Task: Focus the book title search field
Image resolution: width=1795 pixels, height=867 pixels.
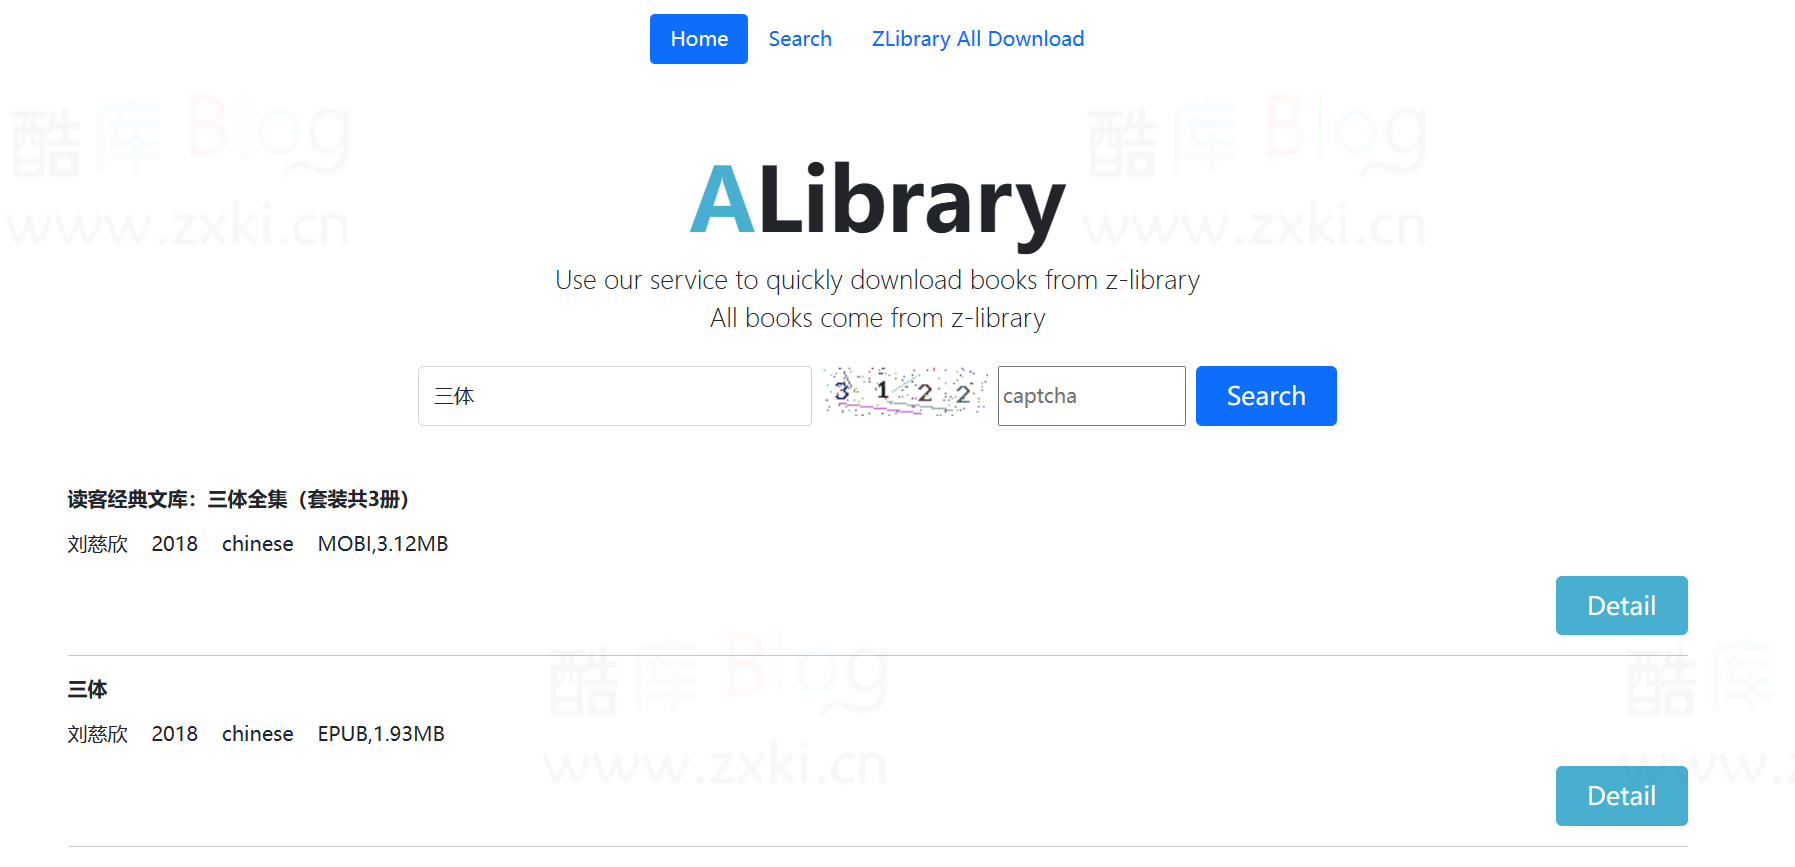Action: 615,396
